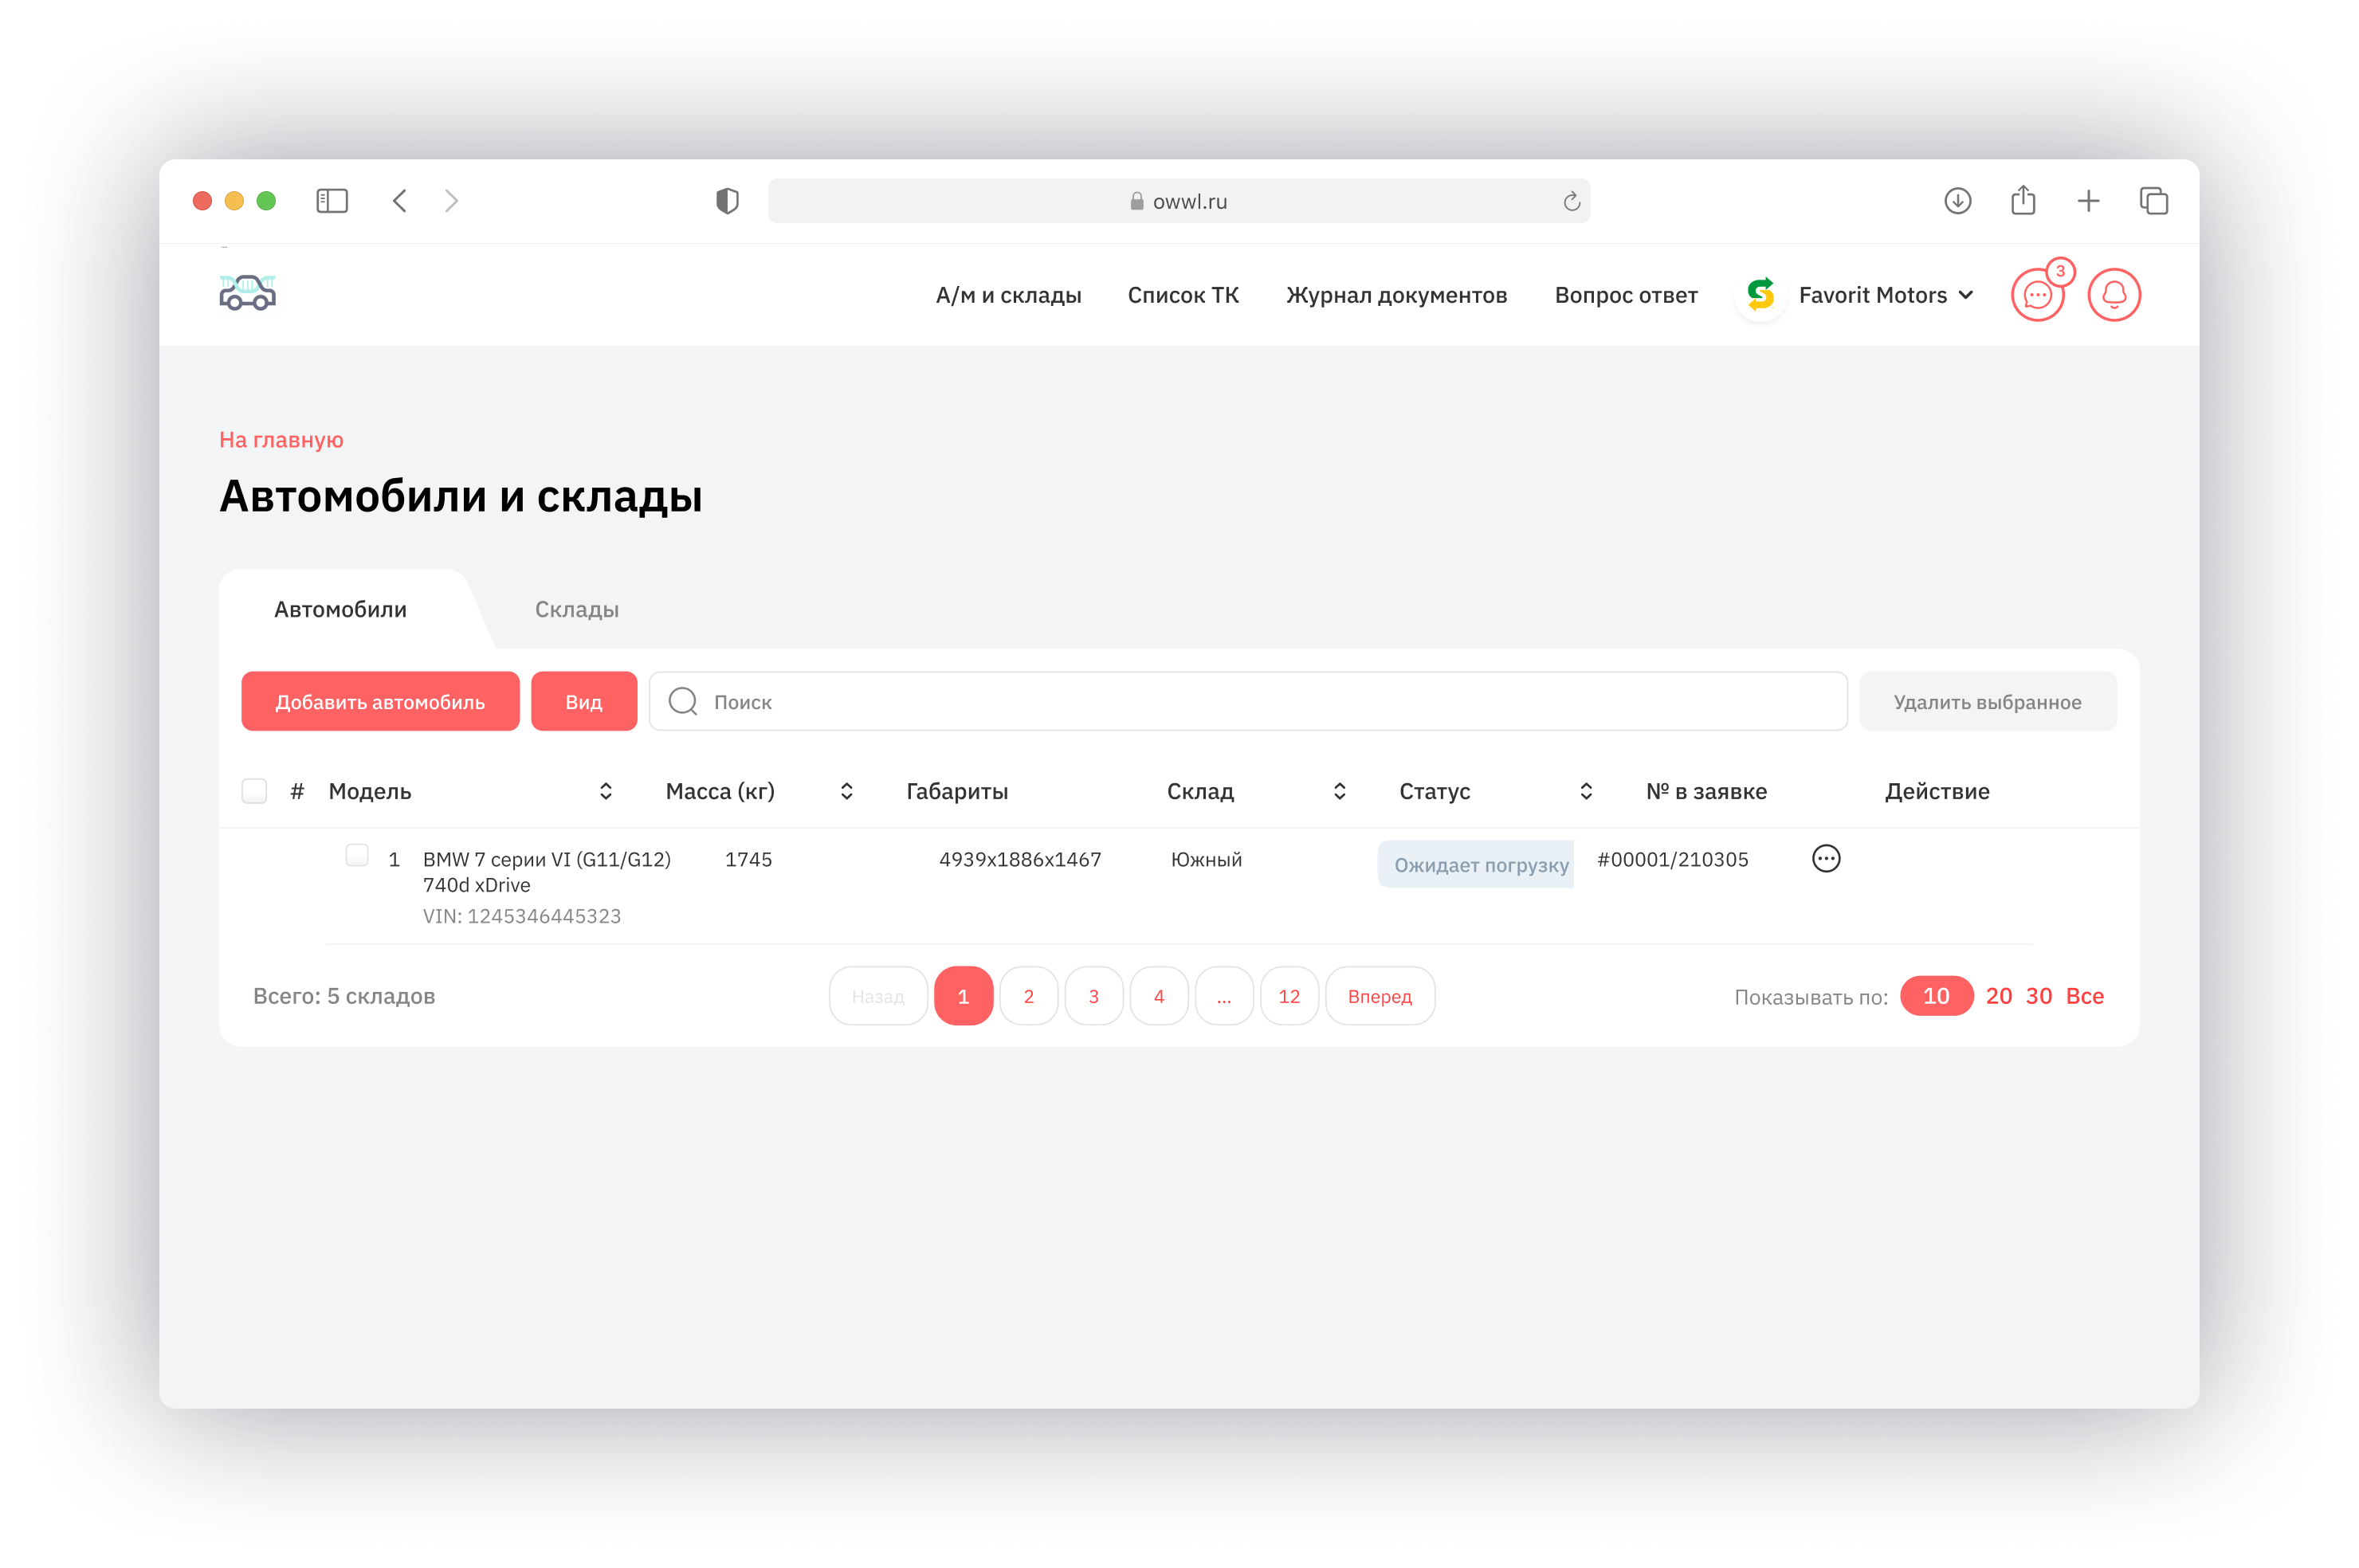Reload the owwl.ru page
Image resolution: width=2359 pixels, height=1568 pixels.
(x=1571, y=201)
